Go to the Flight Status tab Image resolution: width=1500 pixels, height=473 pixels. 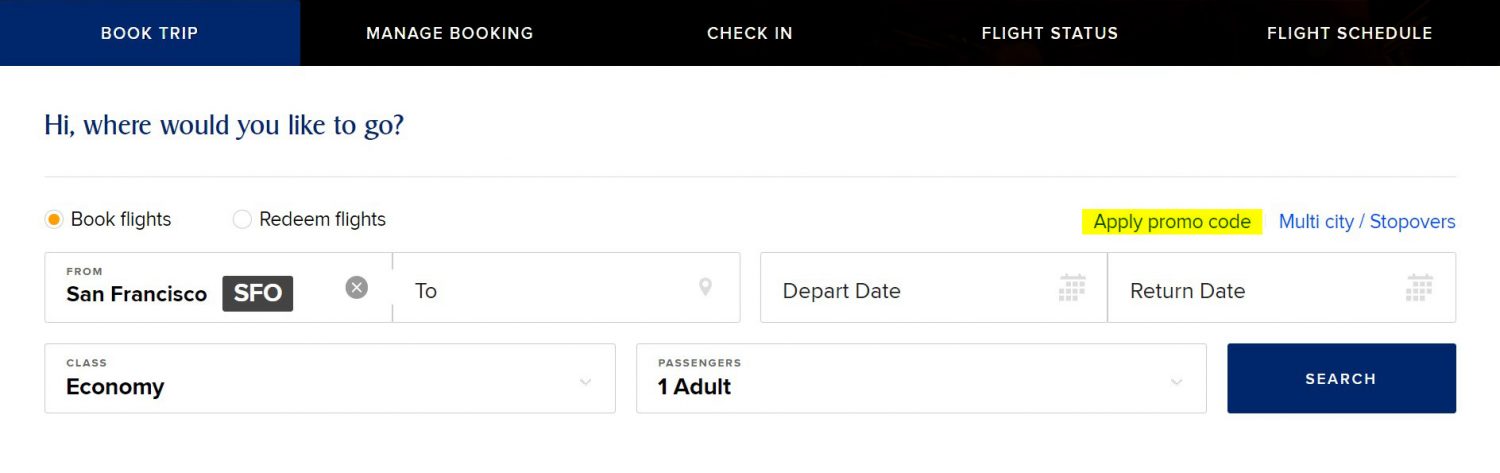coord(1050,33)
